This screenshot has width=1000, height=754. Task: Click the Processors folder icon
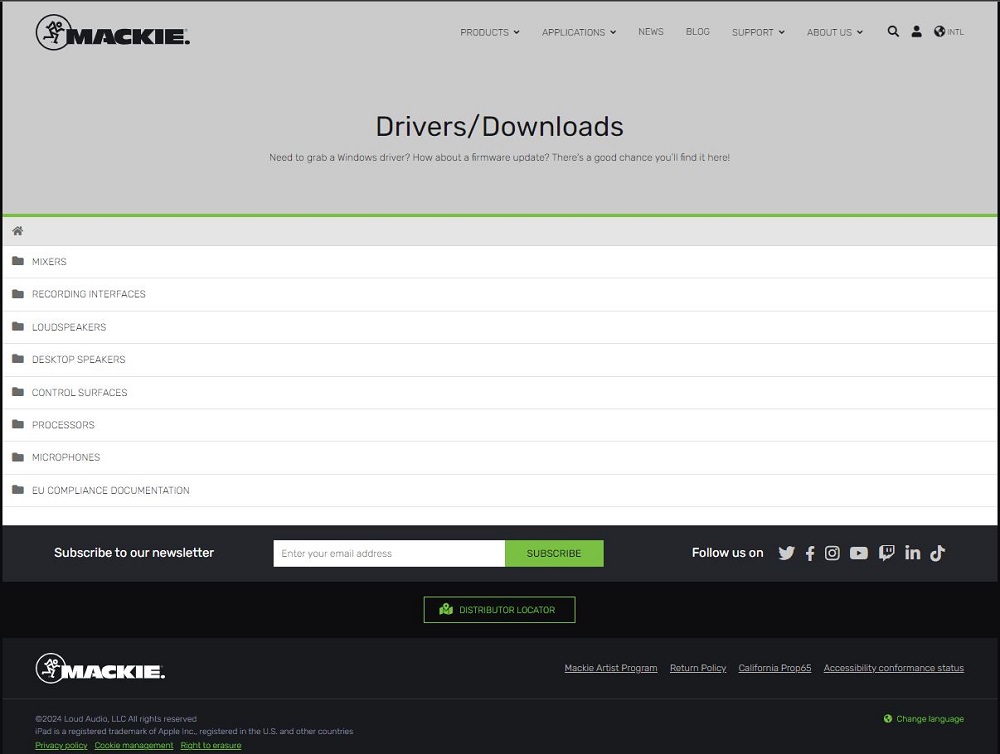coord(18,424)
